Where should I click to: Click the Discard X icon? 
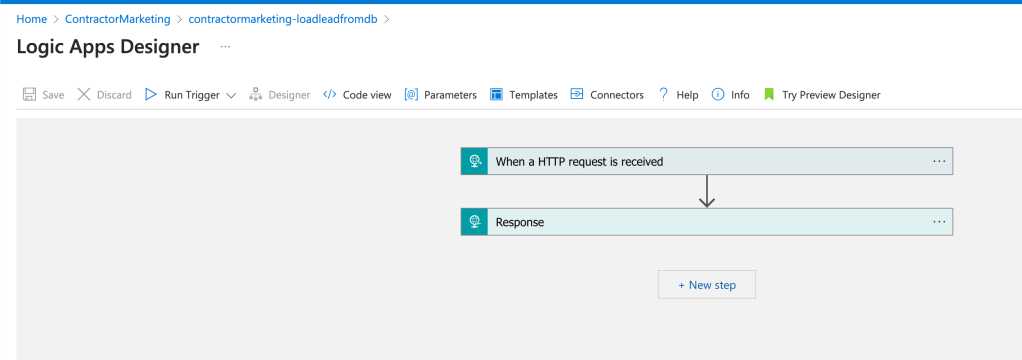pyautogui.click(x=83, y=95)
